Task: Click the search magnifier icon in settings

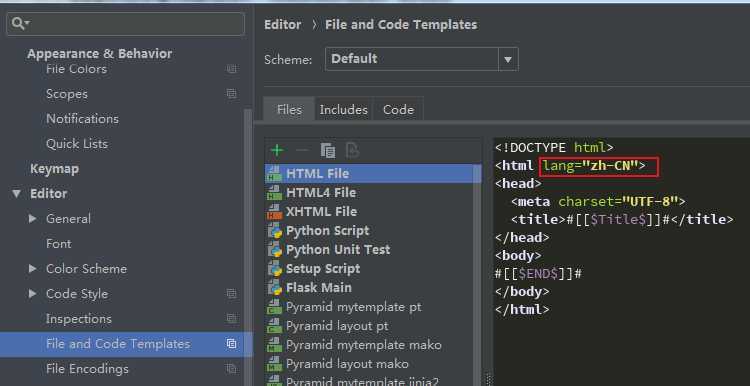Action: [19, 23]
